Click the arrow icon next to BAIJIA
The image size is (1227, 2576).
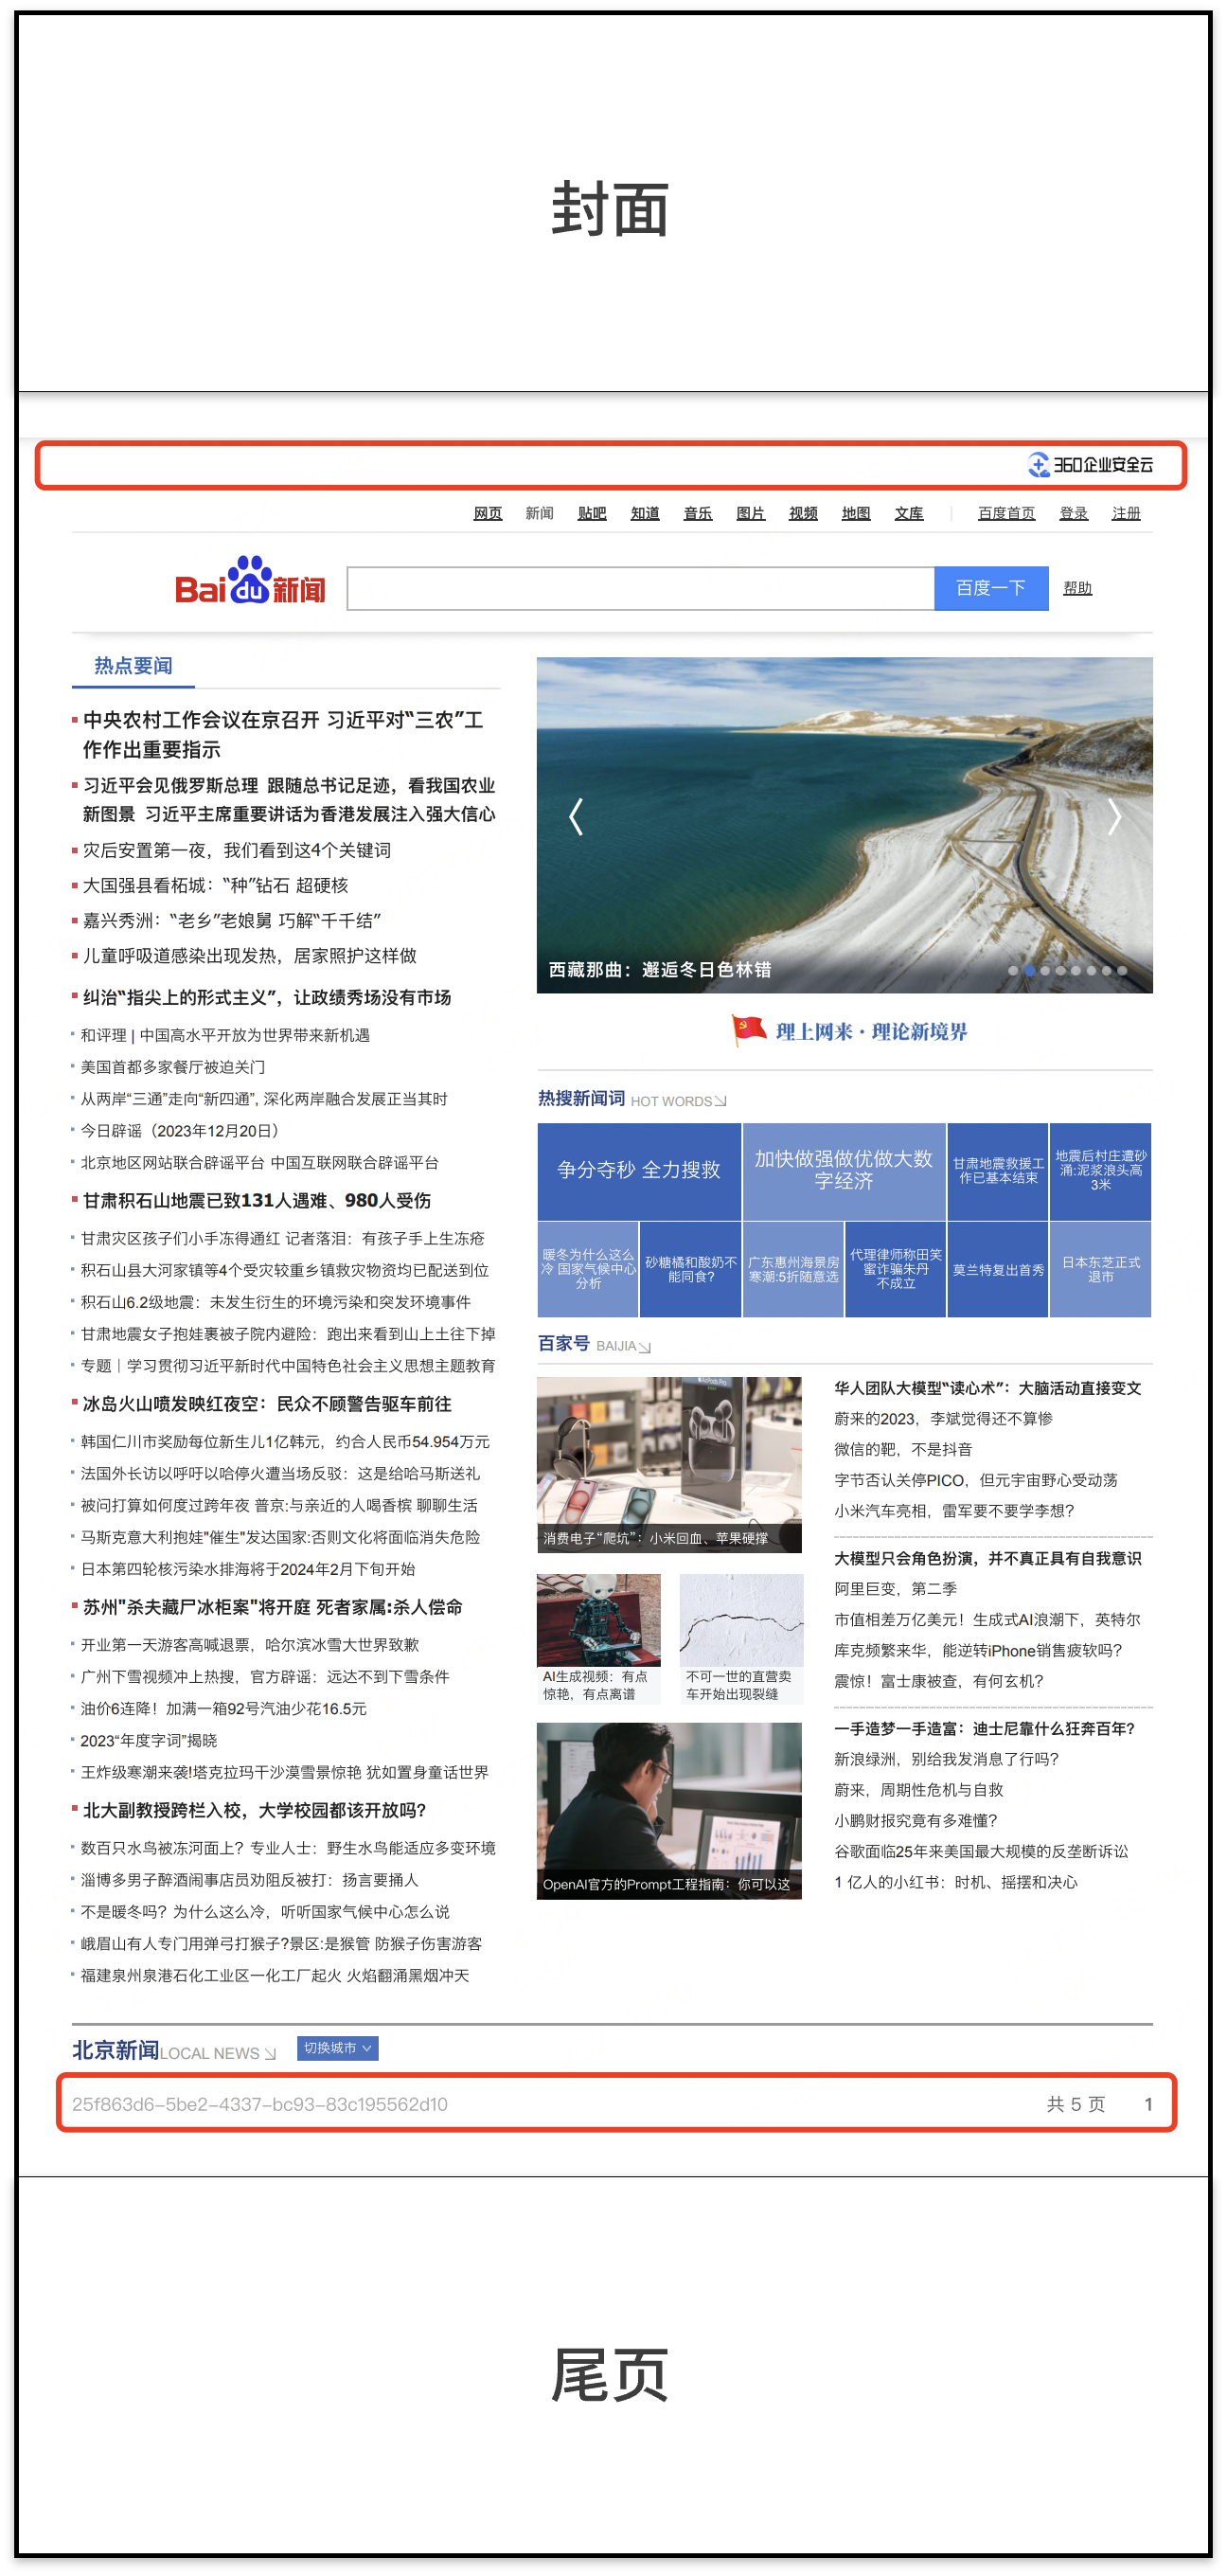645,1347
